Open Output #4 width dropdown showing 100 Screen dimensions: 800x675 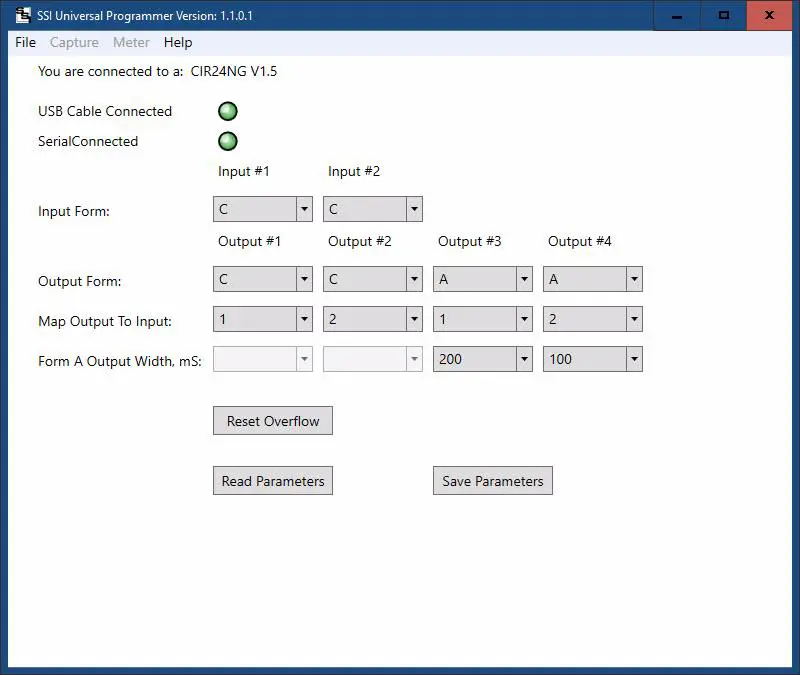[x=592, y=359]
